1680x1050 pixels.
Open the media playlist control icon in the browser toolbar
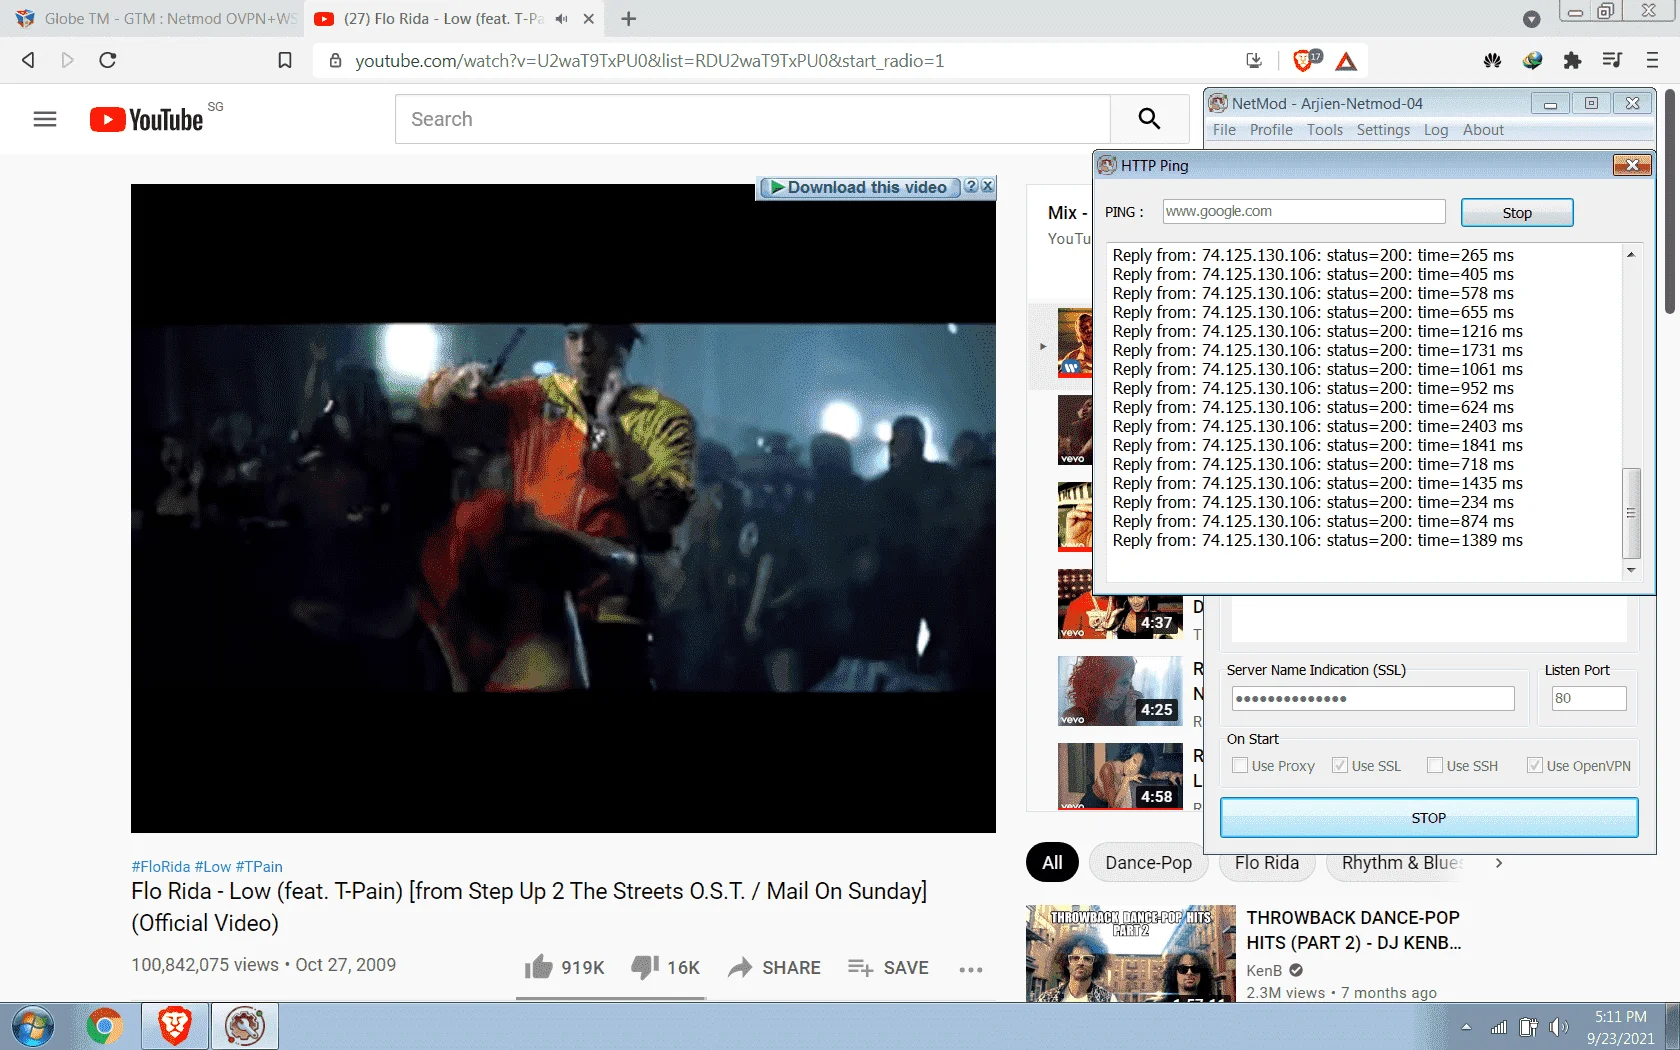click(x=1612, y=60)
